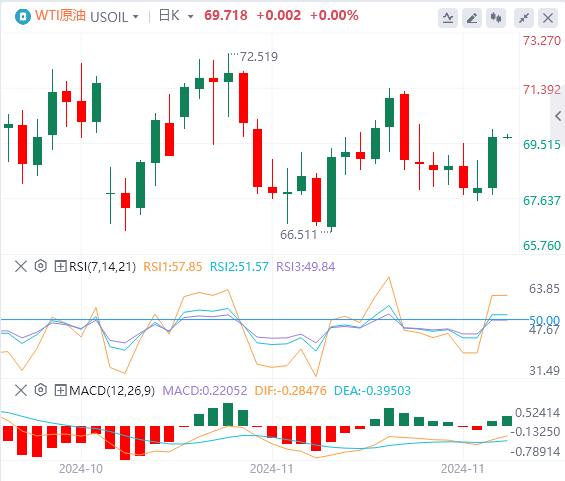565x481 pixels.
Task: Click the 65.760 price axis label
Action: point(542,246)
